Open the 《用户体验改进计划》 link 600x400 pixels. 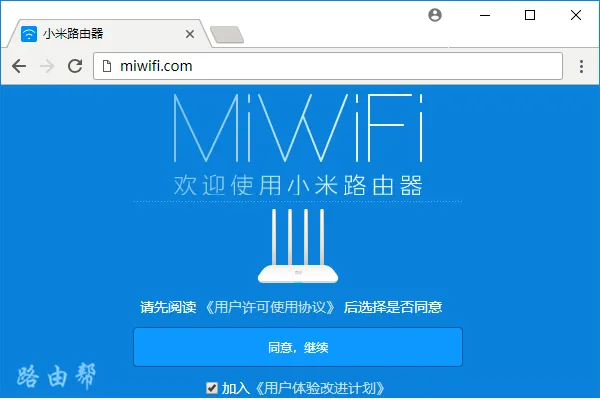319,388
